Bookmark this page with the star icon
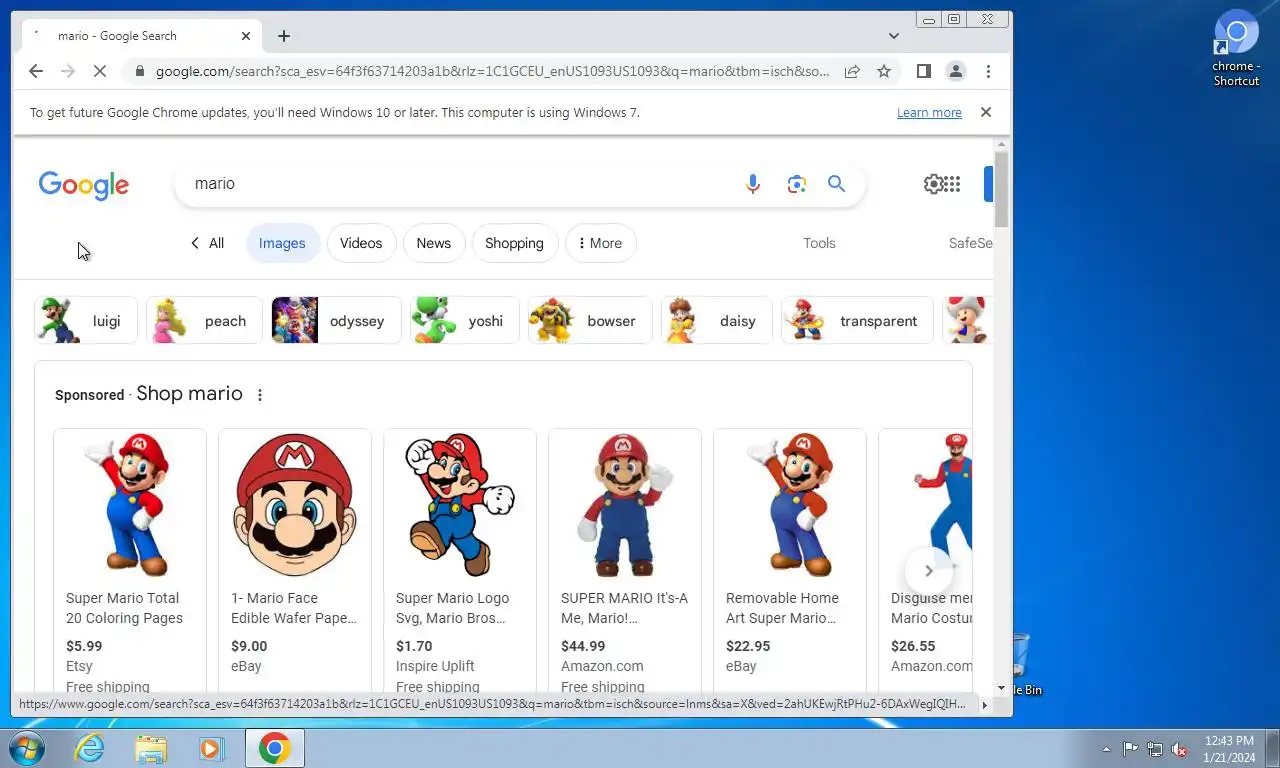 [x=884, y=71]
